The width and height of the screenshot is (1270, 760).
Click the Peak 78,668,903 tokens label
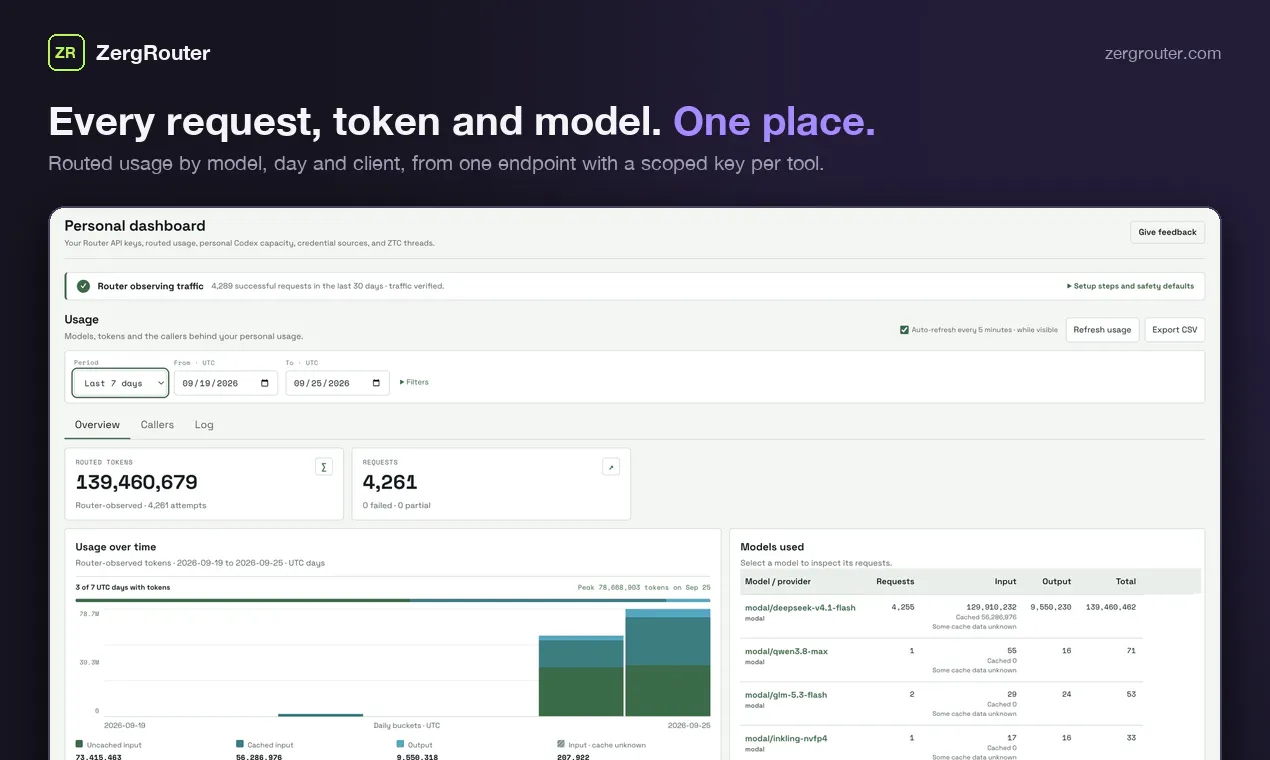[x=644, y=587]
